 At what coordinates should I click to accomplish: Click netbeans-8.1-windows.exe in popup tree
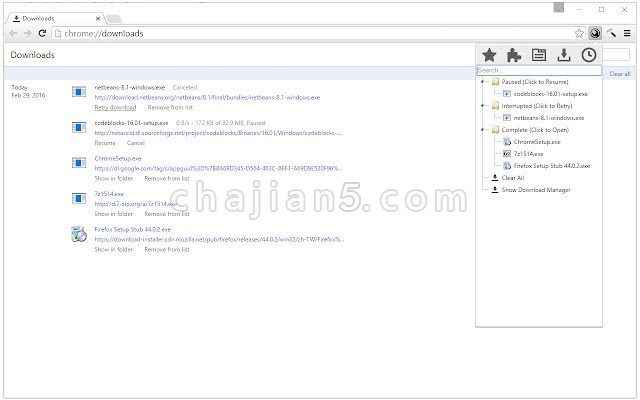(549, 118)
